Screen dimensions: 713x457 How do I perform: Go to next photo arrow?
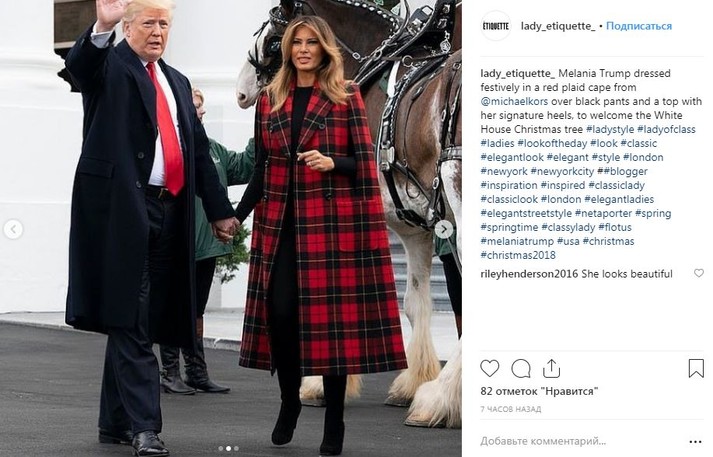click(443, 230)
